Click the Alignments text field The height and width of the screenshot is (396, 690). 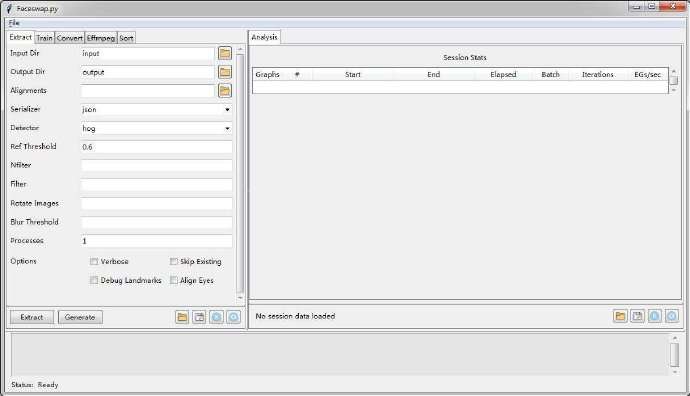(x=147, y=91)
